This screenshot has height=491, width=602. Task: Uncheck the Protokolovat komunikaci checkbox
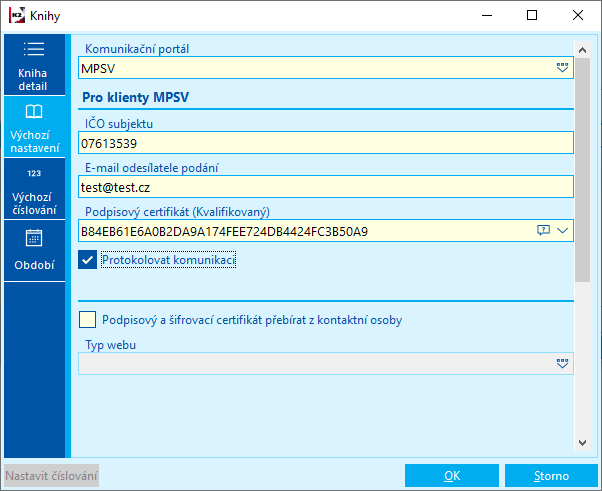pos(88,260)
